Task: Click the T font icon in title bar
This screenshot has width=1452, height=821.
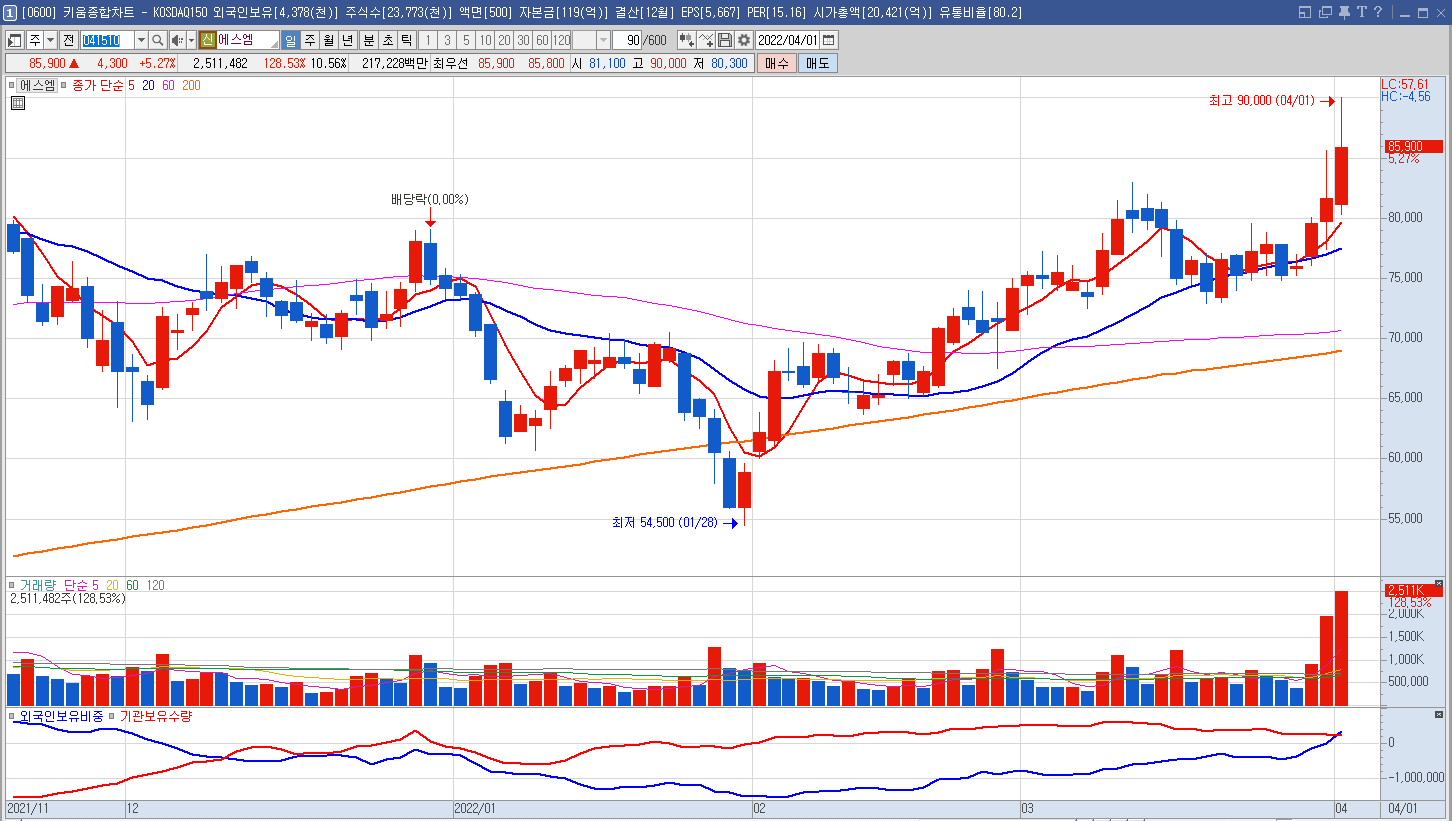Action: coord(1361,12)
